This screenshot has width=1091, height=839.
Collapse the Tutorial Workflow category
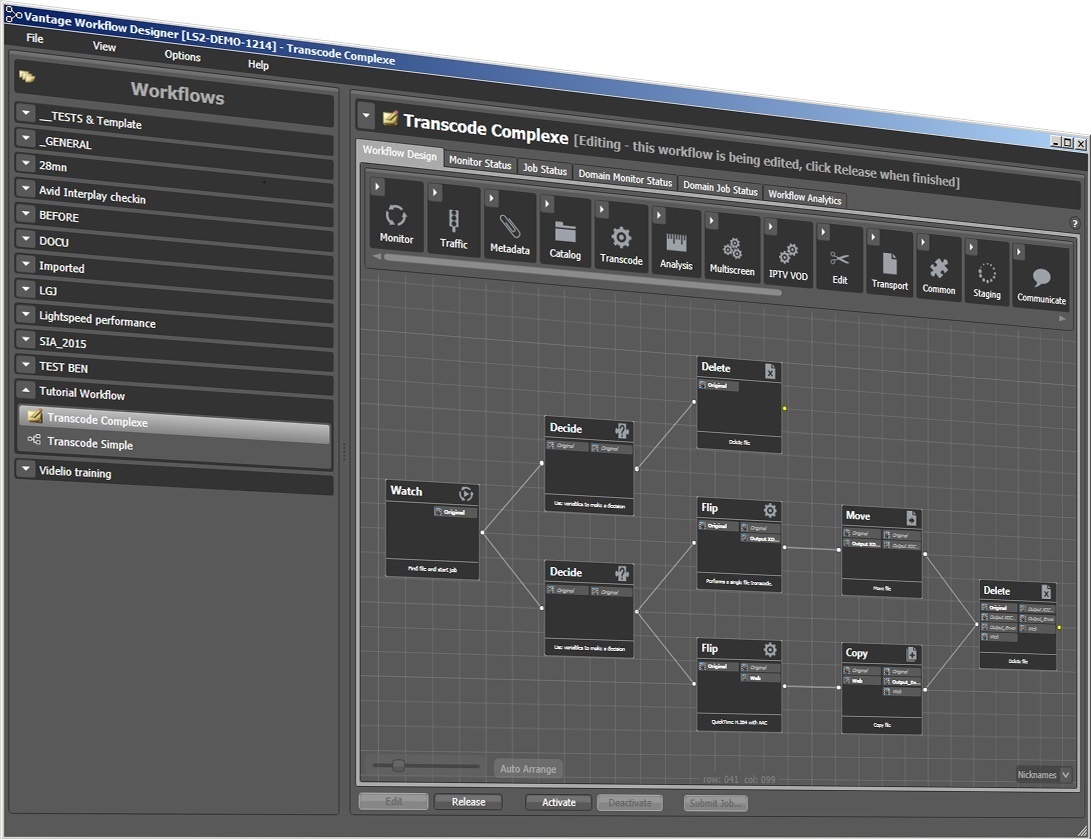coord(26,390)
